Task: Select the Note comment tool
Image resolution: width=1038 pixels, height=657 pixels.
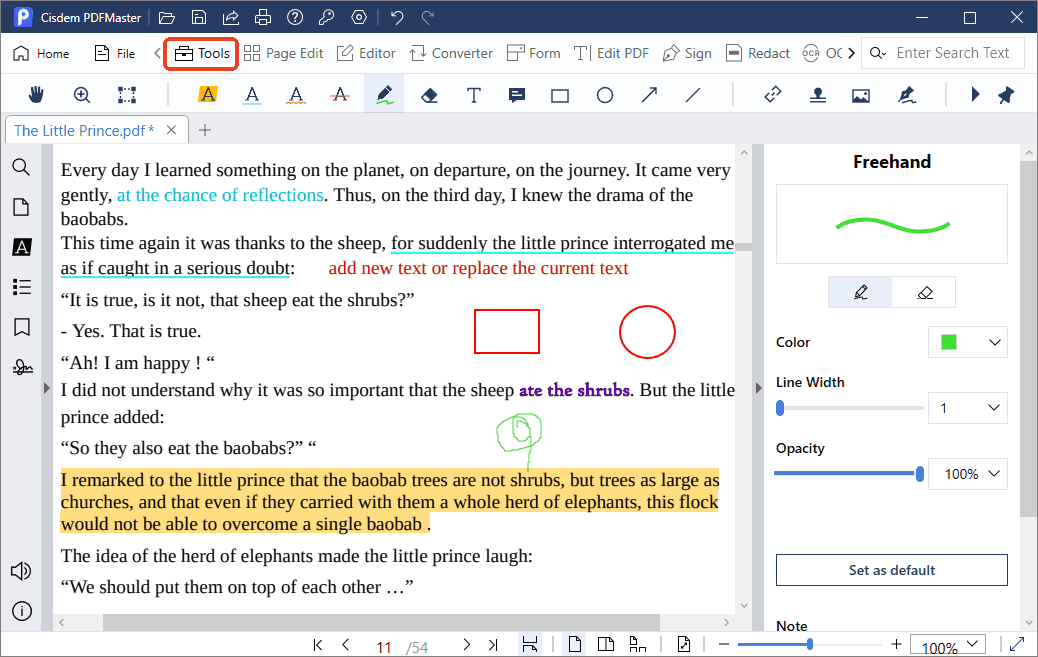Action: click(517, 95)
